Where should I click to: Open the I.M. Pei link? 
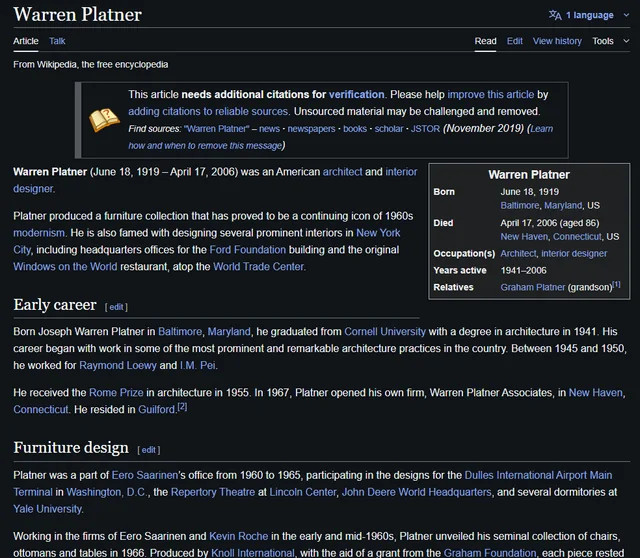(x=198, y=365)
